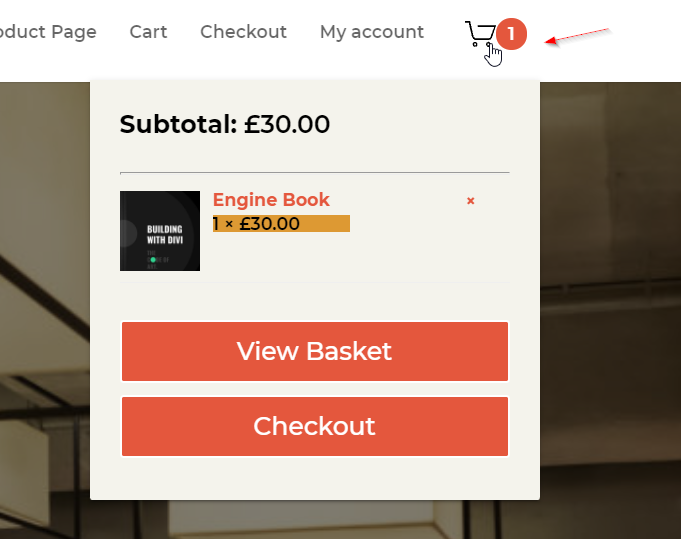Click the £30.00 subtotal amount
Image resolution: width=681 pixels, height=539 pixels.
pyautogui.click(x=287, y=125)
